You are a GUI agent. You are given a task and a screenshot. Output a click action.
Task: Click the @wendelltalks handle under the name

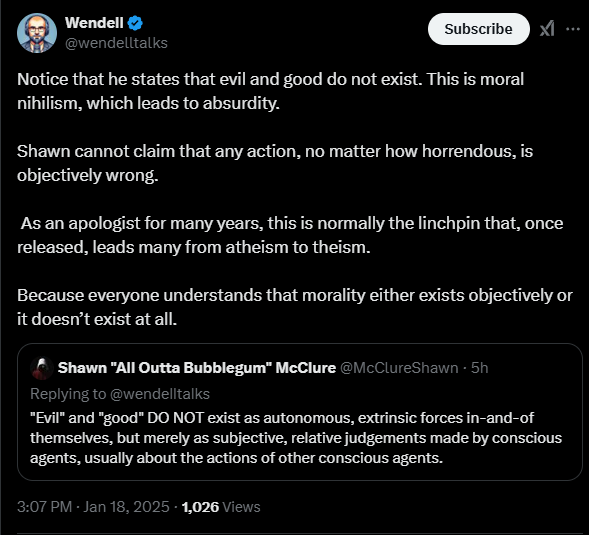click(116, 43)
